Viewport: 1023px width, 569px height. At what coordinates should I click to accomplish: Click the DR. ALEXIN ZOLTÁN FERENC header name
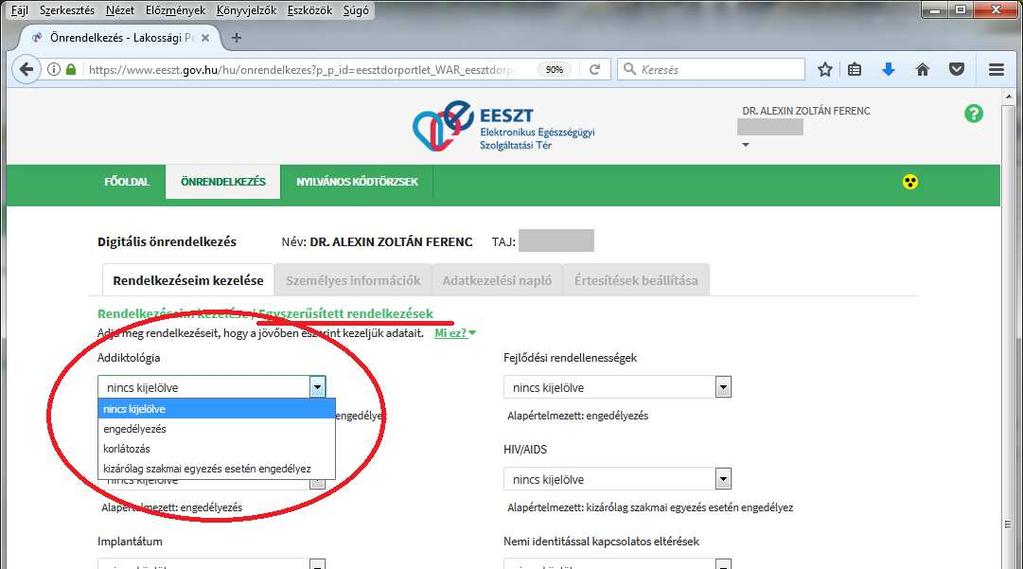click(806, 111)
